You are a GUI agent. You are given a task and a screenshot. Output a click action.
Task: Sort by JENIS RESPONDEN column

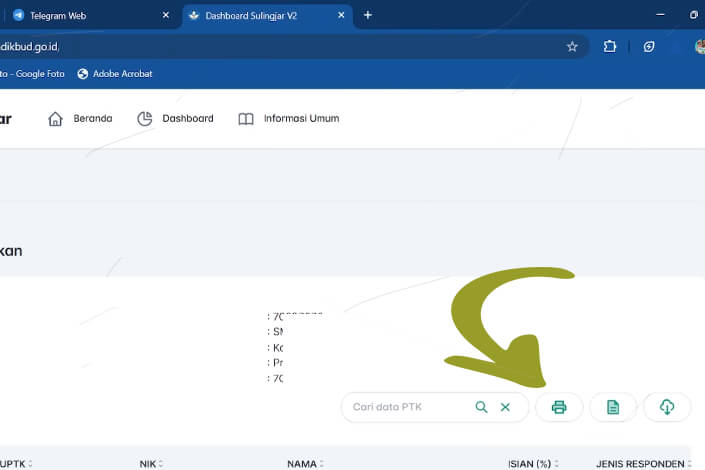pyautogui.click(x=644, y=464)
